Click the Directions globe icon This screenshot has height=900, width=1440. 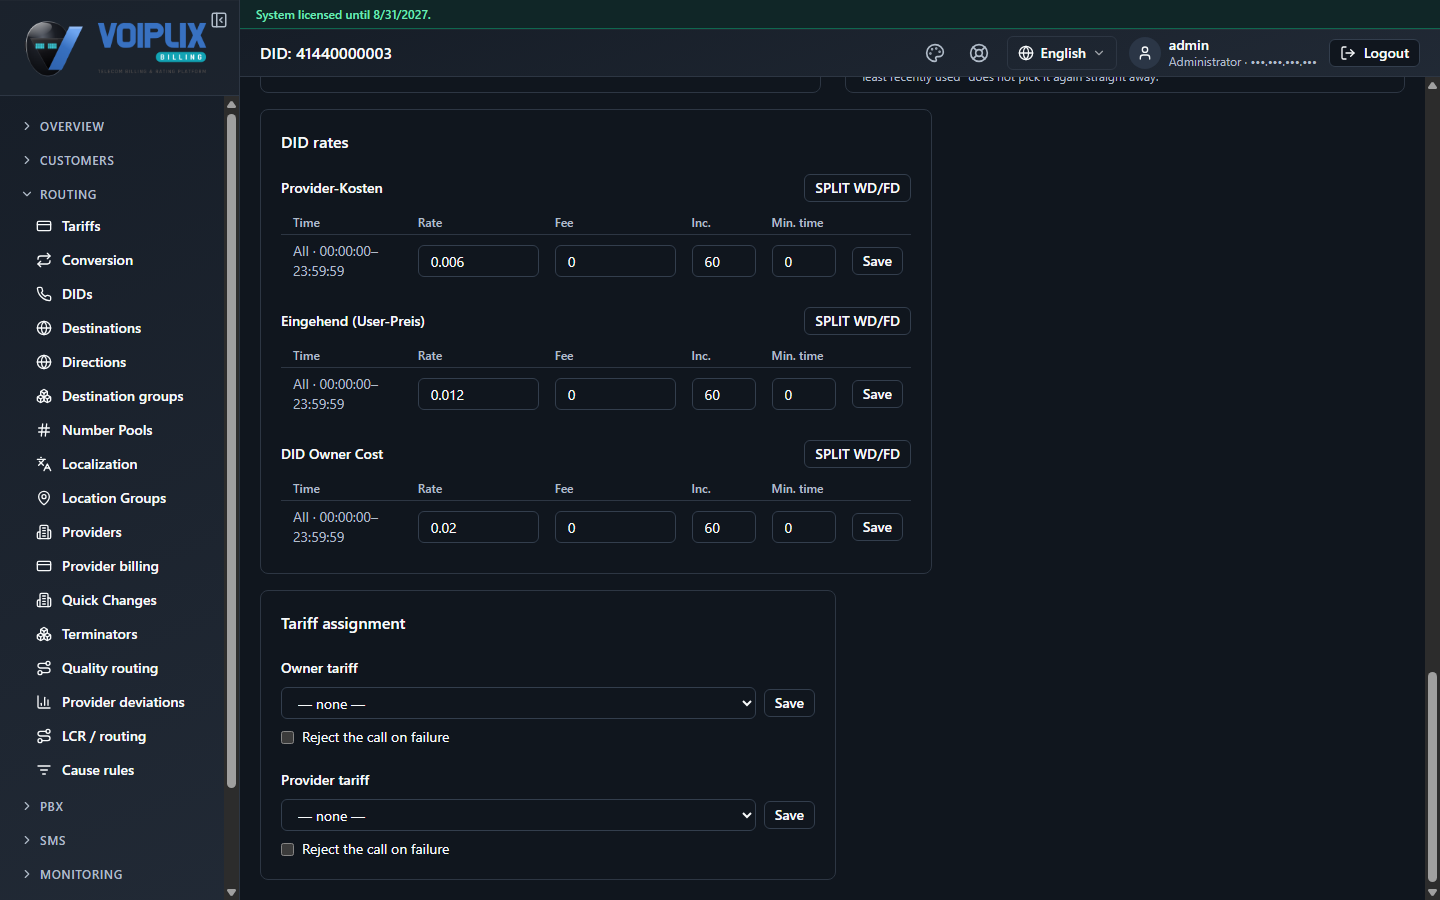pos(44,362)
